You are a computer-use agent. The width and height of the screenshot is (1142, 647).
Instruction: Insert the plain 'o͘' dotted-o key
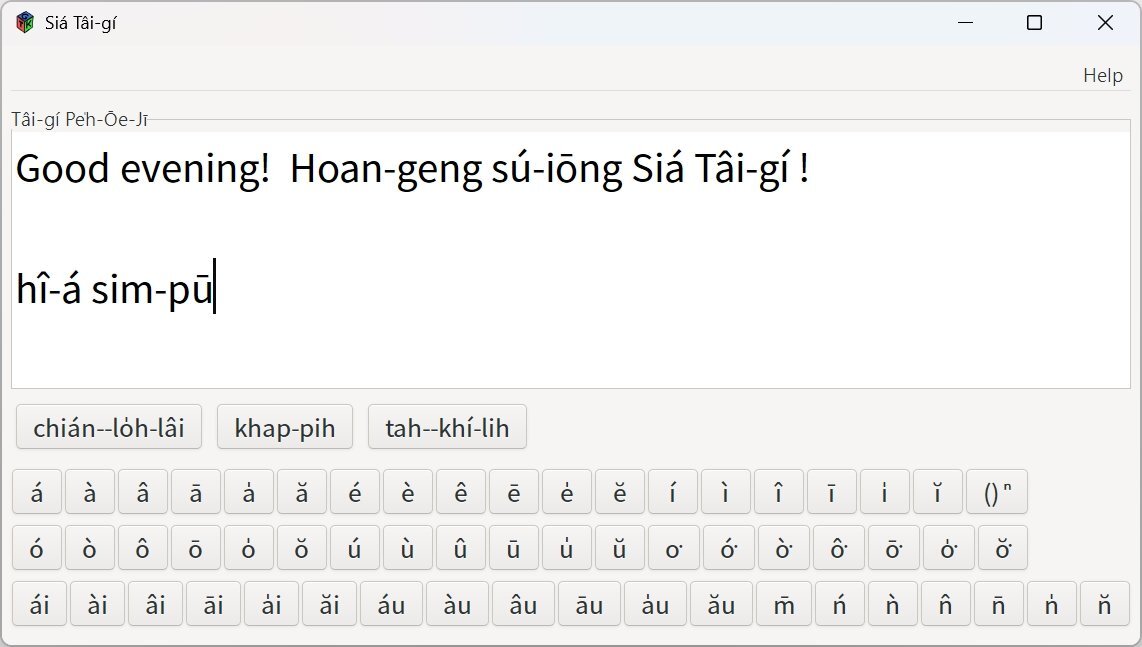tap(673, 548)
